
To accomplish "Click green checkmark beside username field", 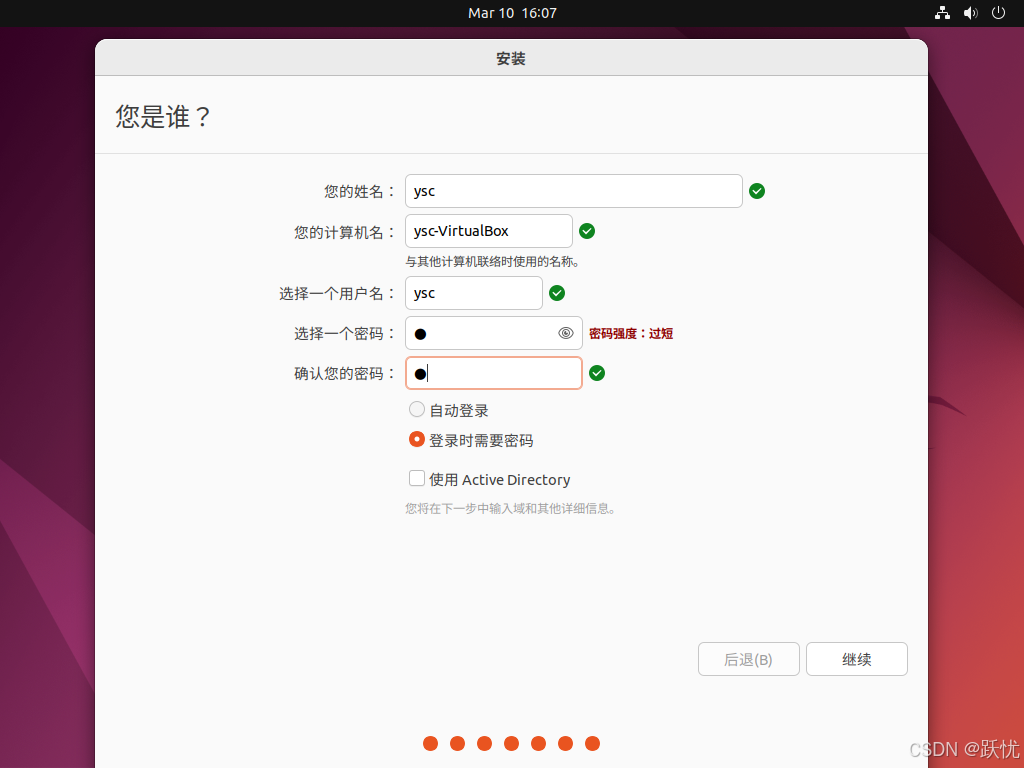I will point(557,293).
